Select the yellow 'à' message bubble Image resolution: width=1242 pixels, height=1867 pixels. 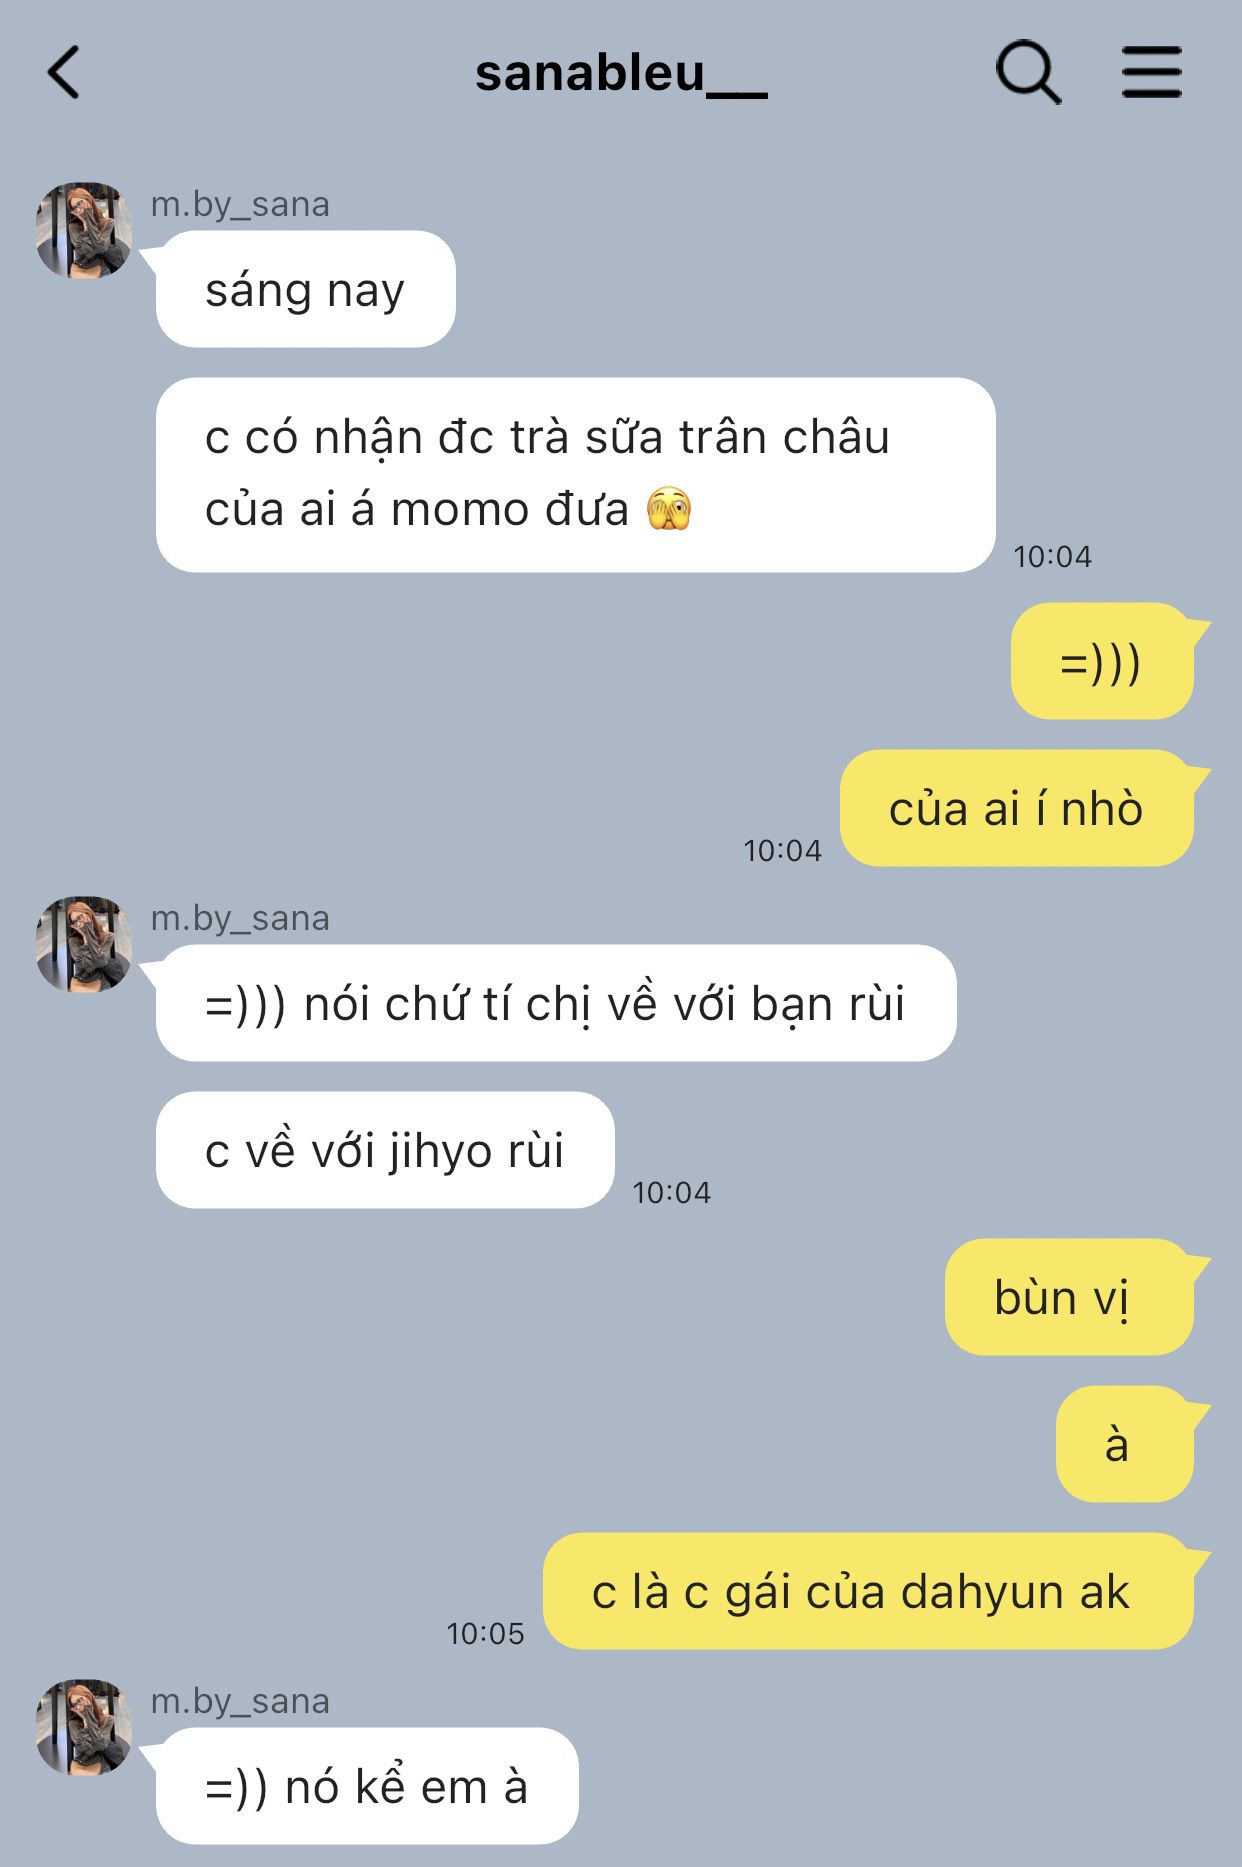click(x=1125, y=1444)
